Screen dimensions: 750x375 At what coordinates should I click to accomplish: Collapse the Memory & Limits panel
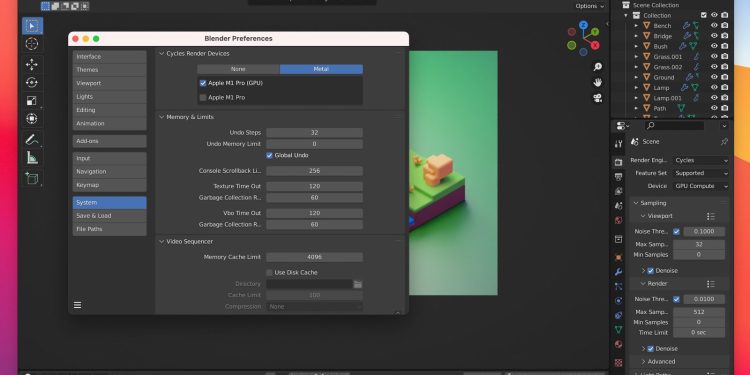[162, 117]
